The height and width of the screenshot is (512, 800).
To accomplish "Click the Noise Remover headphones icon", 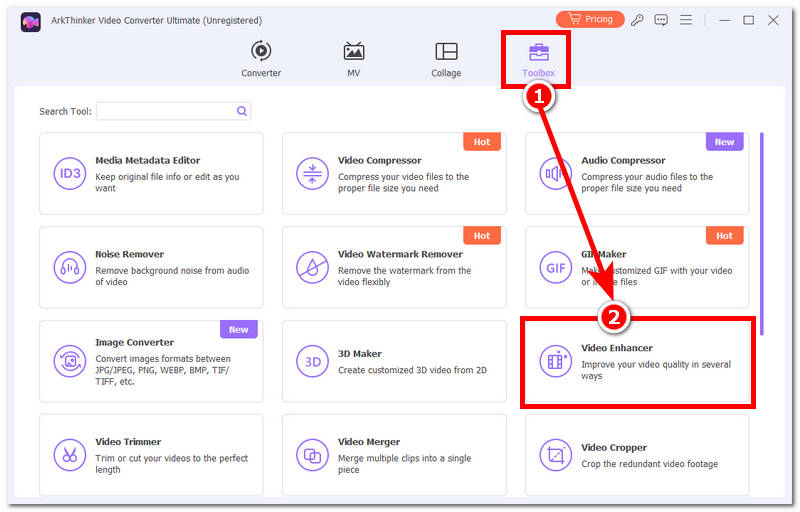I will pos(70,267).
